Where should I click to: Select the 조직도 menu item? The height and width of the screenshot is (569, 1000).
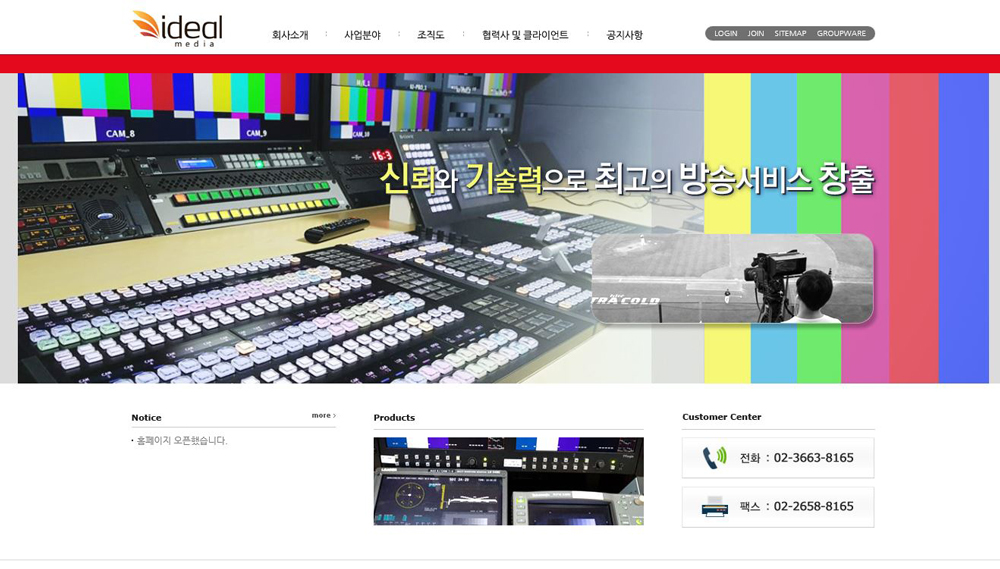coord(430,35)
